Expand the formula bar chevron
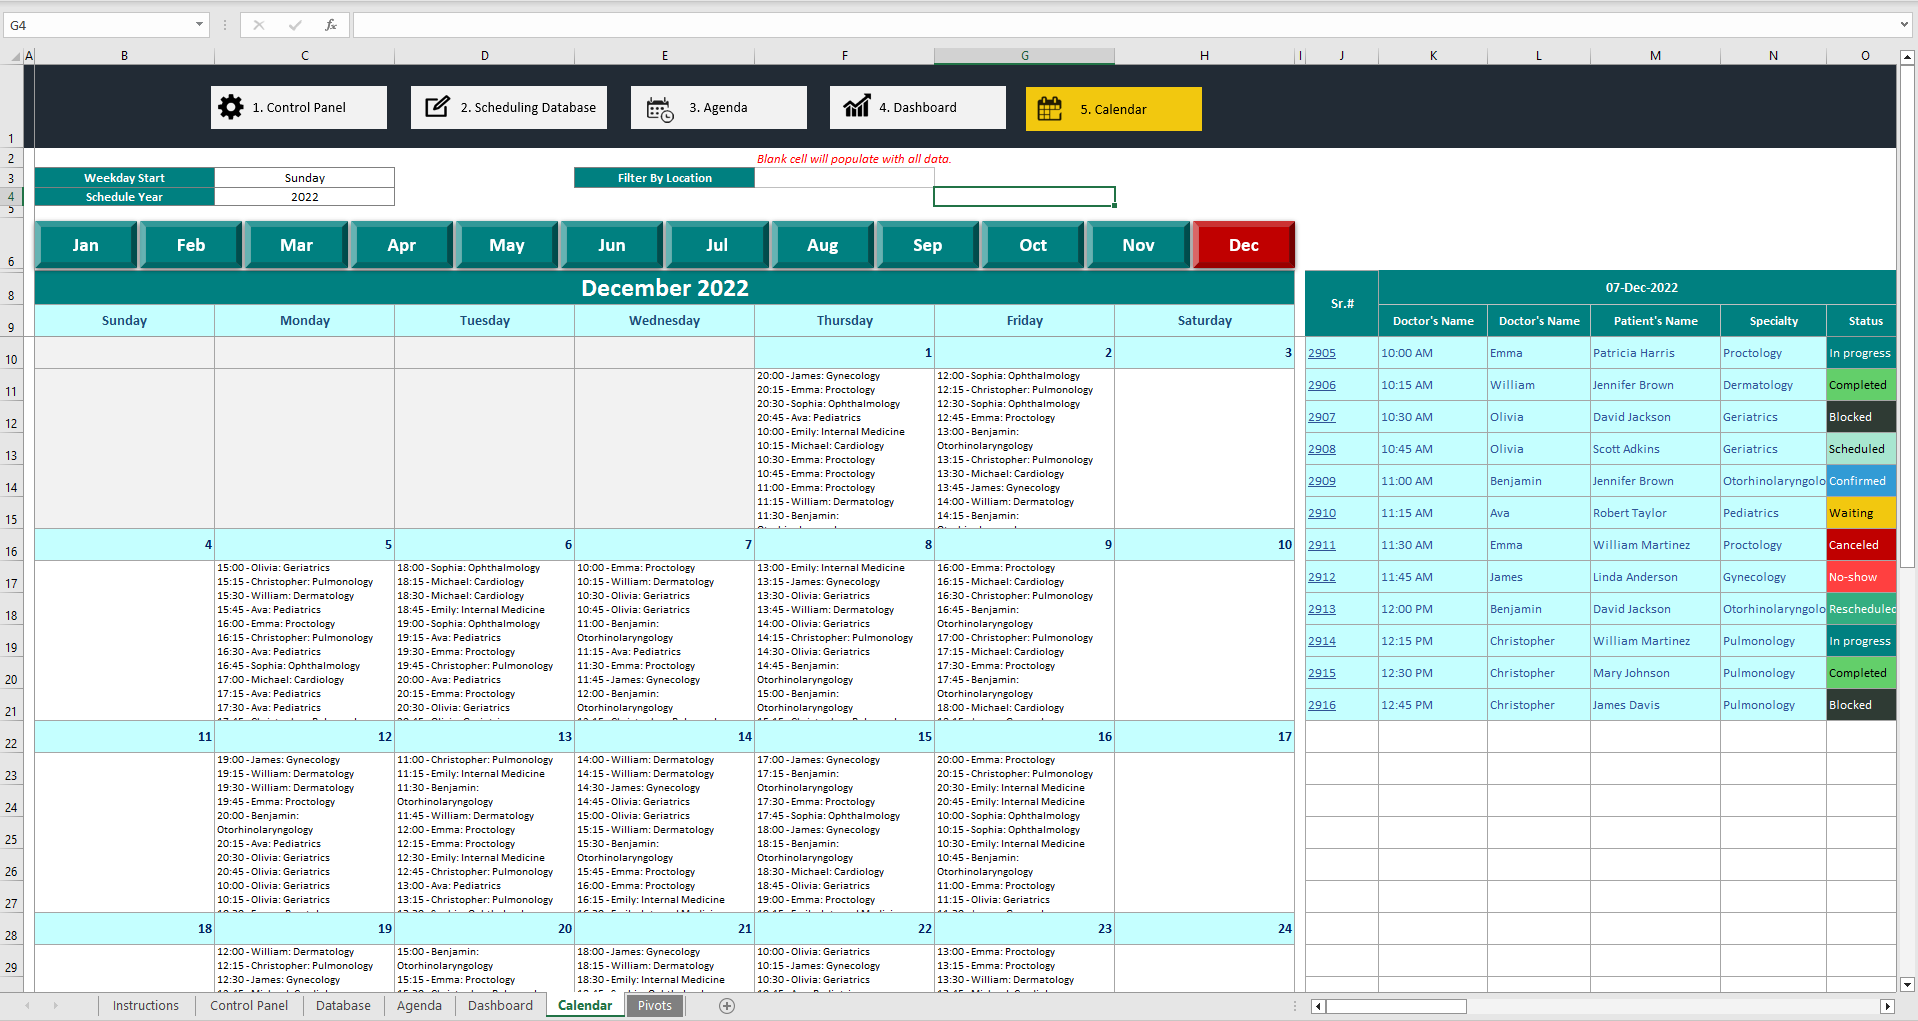The width and height of the screenshot is (1918, 1021). (1904, 25)
